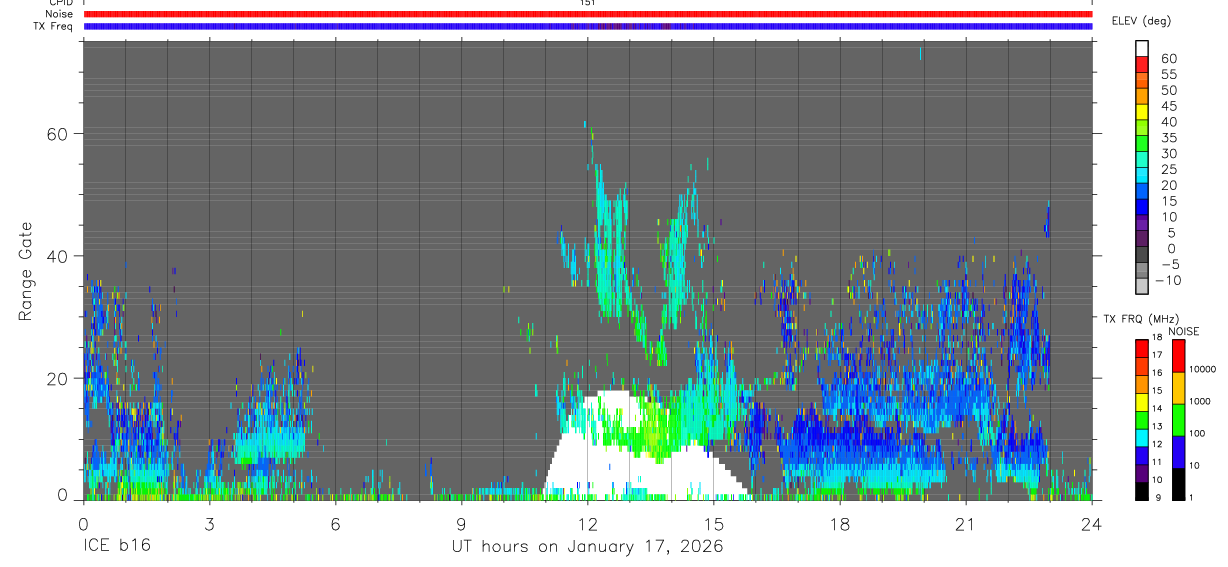Pick the yellow segment of TX FRQ colorbar
This screenshot has height=567, width=1228.
pos(1142,400)
